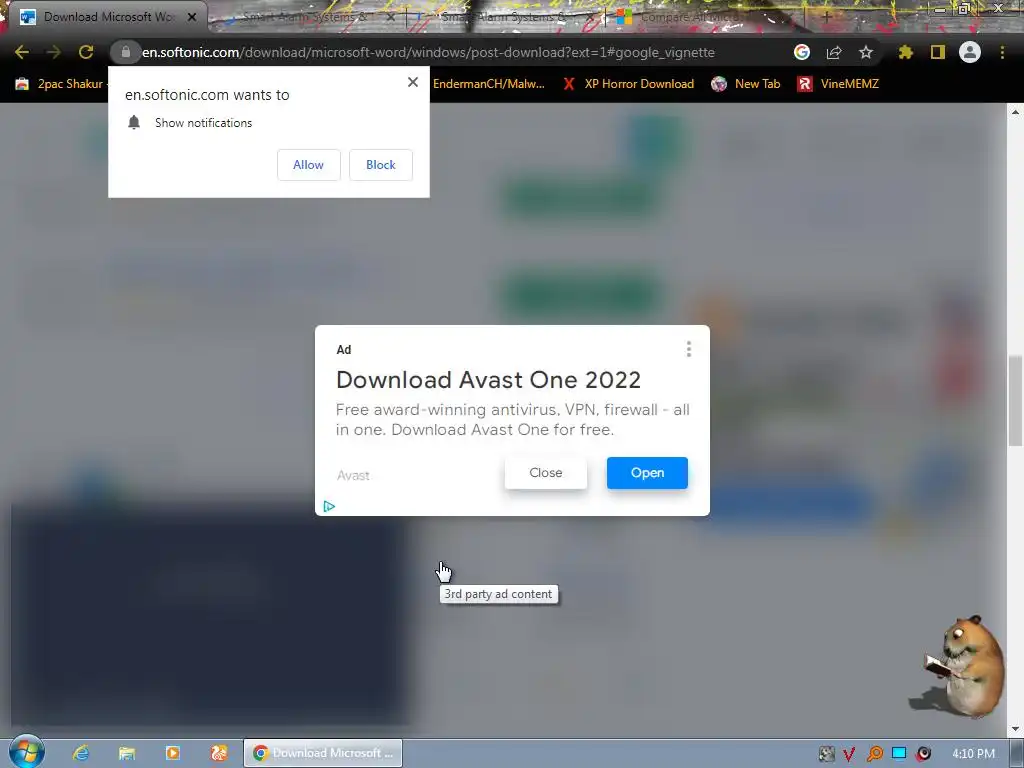The height and width of the screenshot is (768, 1024).
Task: Click the Google icon in address bar
Action: 802,52
